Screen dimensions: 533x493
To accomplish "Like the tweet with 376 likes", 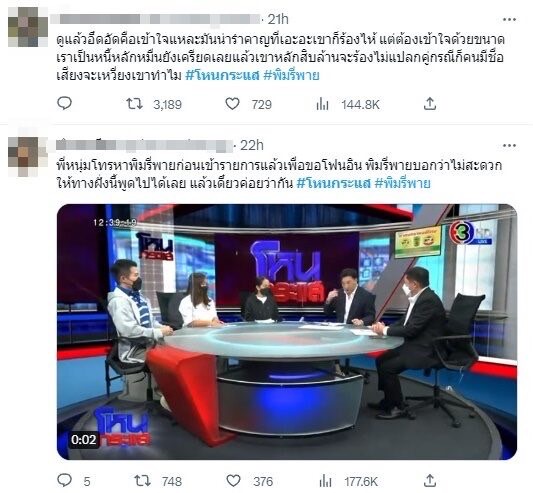I will coord(234,481).
